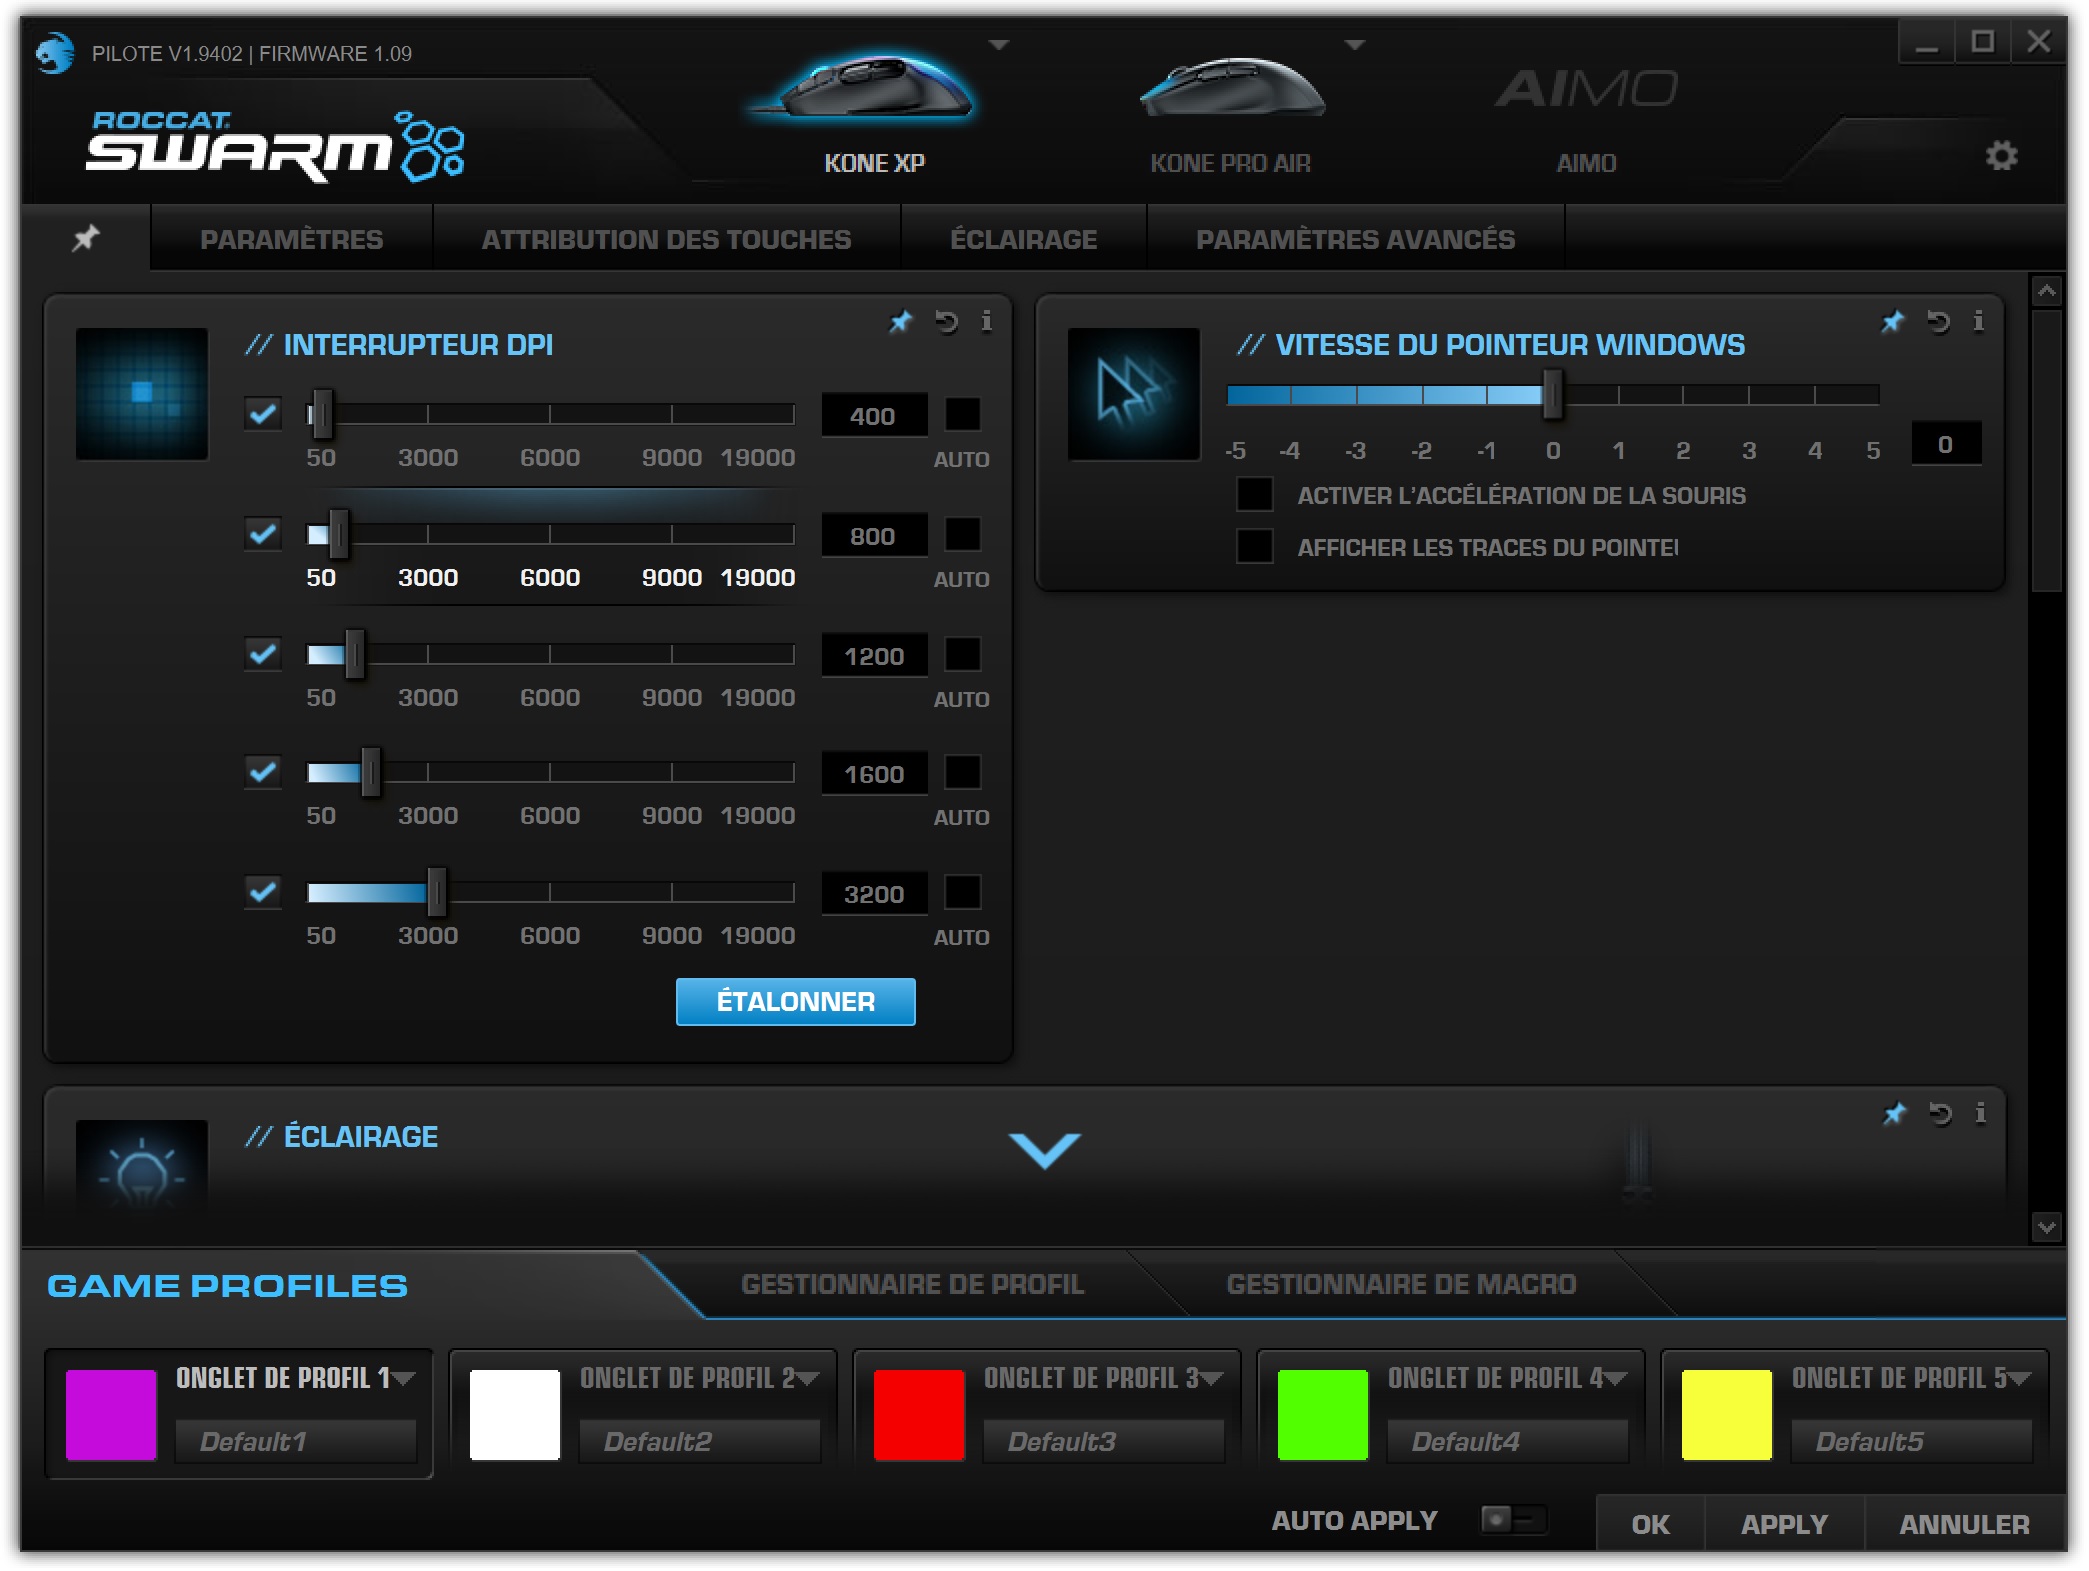The width and height of the screenshot is (2089, 1571).
Task: Reset the Vitesse du pointeur Windows panel
Action: [1938, 321]
